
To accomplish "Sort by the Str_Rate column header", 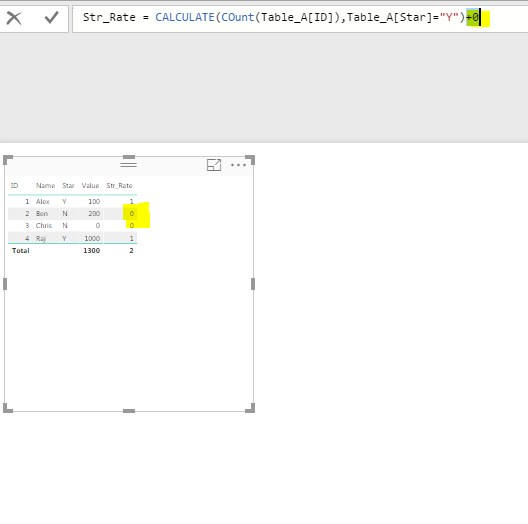I will (x=119, y=186).
